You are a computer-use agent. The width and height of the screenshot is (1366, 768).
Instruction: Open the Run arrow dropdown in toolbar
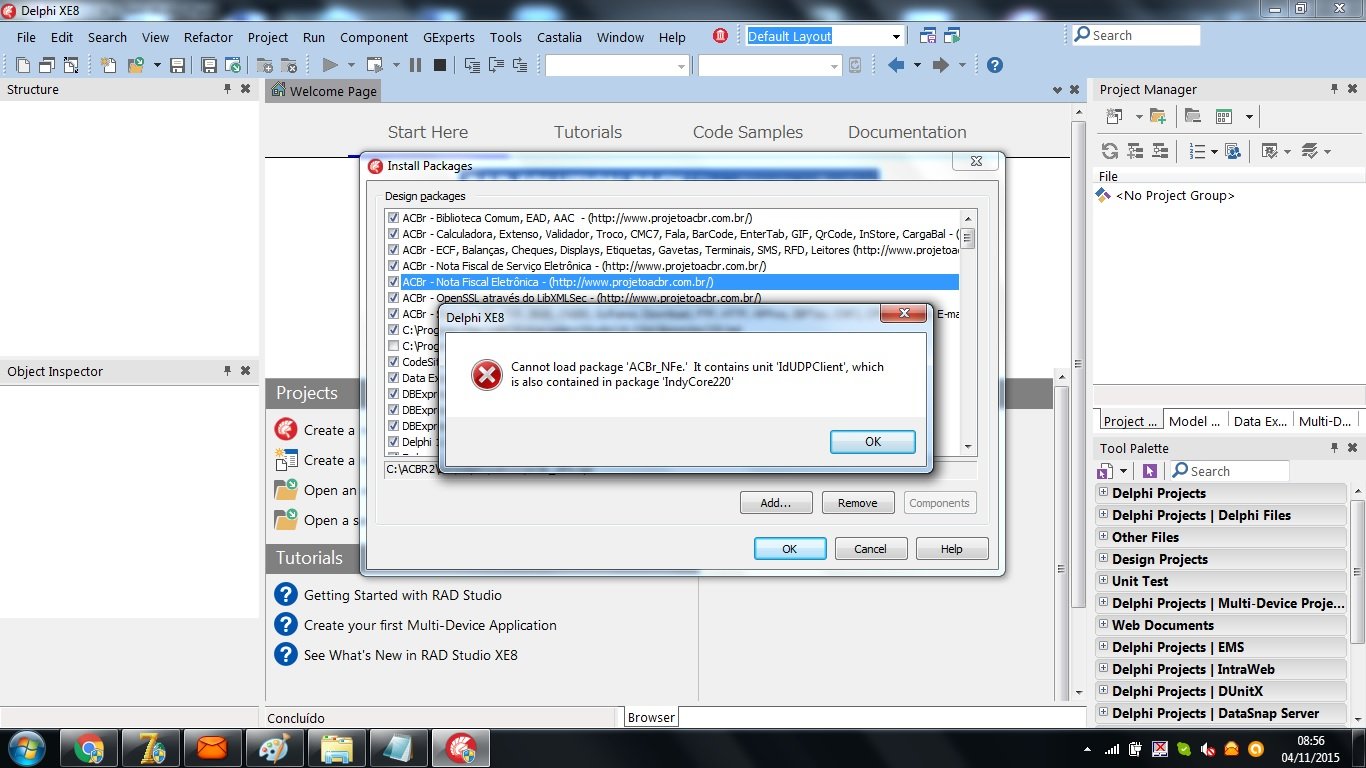pyautogui.click(x=351, y=65)
